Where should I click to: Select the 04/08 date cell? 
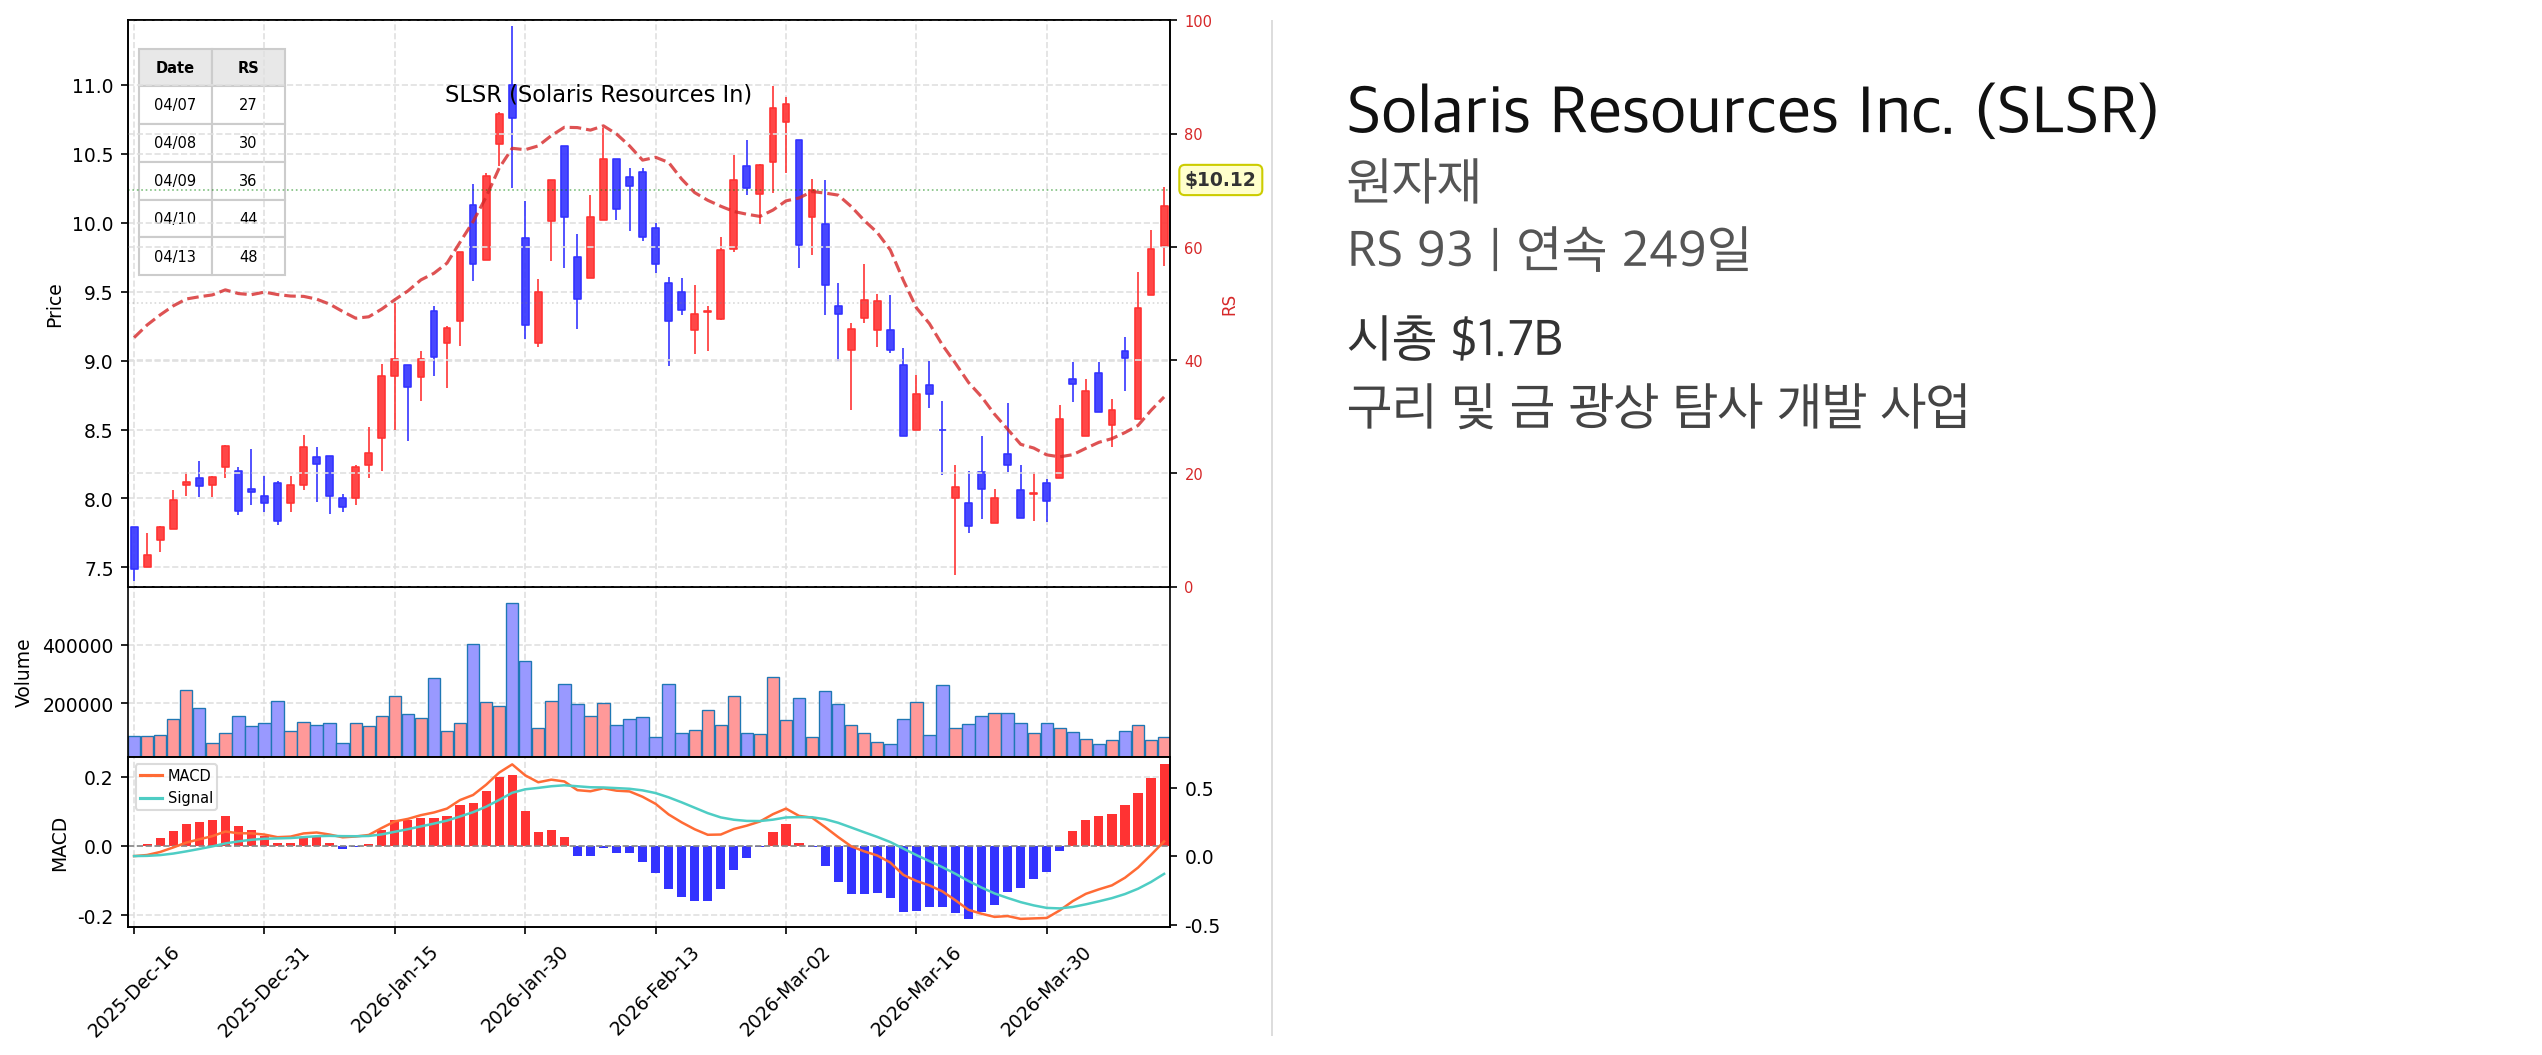175,143
